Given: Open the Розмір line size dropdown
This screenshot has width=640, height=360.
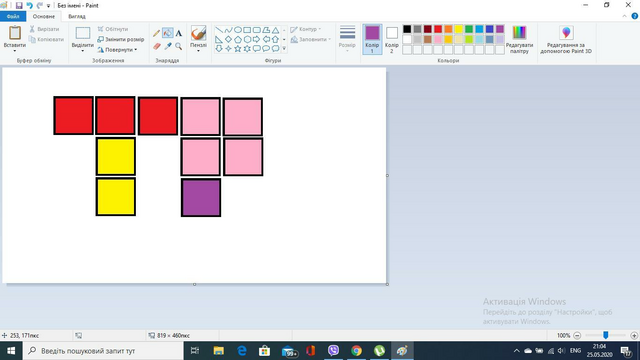Looking at the screenshot, I should [x=347, y=39].
